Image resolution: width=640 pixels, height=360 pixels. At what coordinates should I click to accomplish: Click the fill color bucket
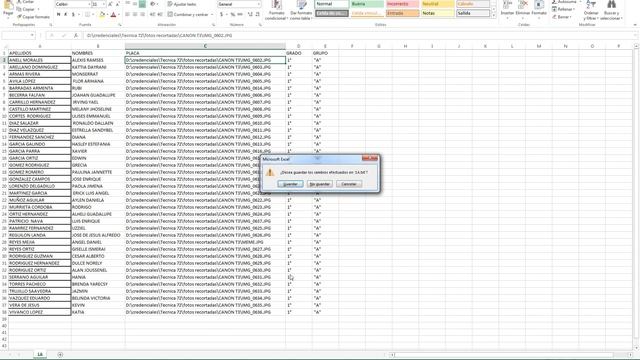pyautogui.click(x=102, y=15)
